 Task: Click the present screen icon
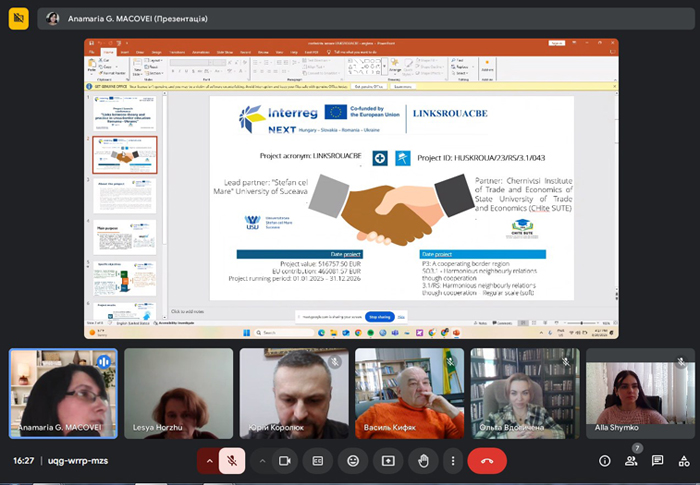pos(388,461)
